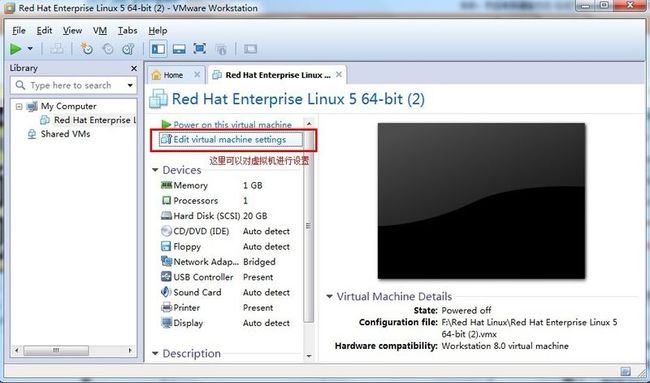
Task: Collapse the Description section
Action: tap(155, 354)
